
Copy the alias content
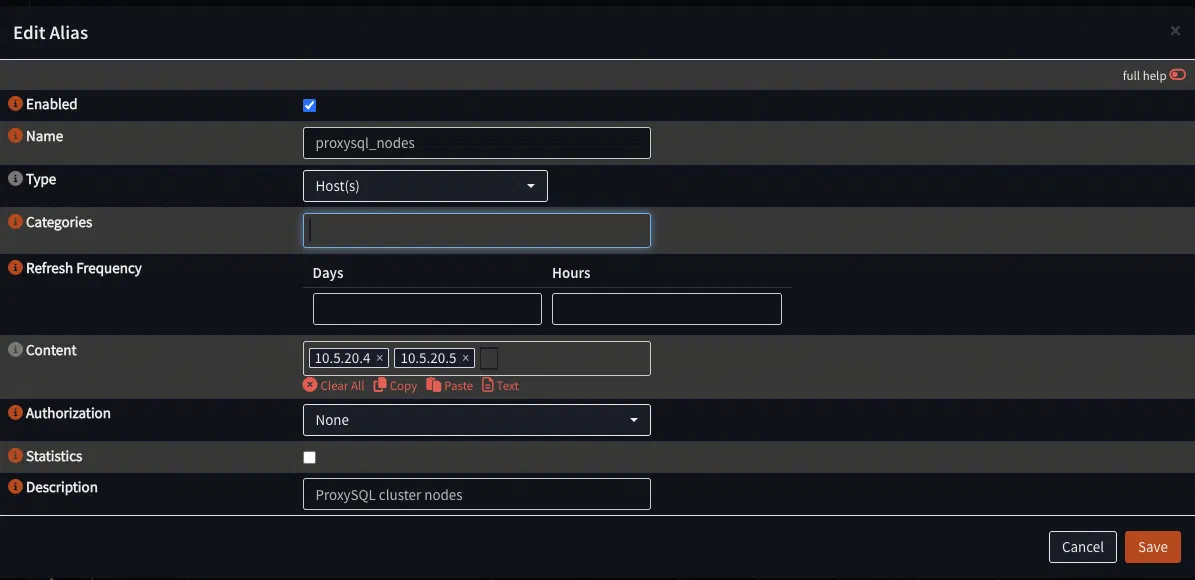pos(396,386)
